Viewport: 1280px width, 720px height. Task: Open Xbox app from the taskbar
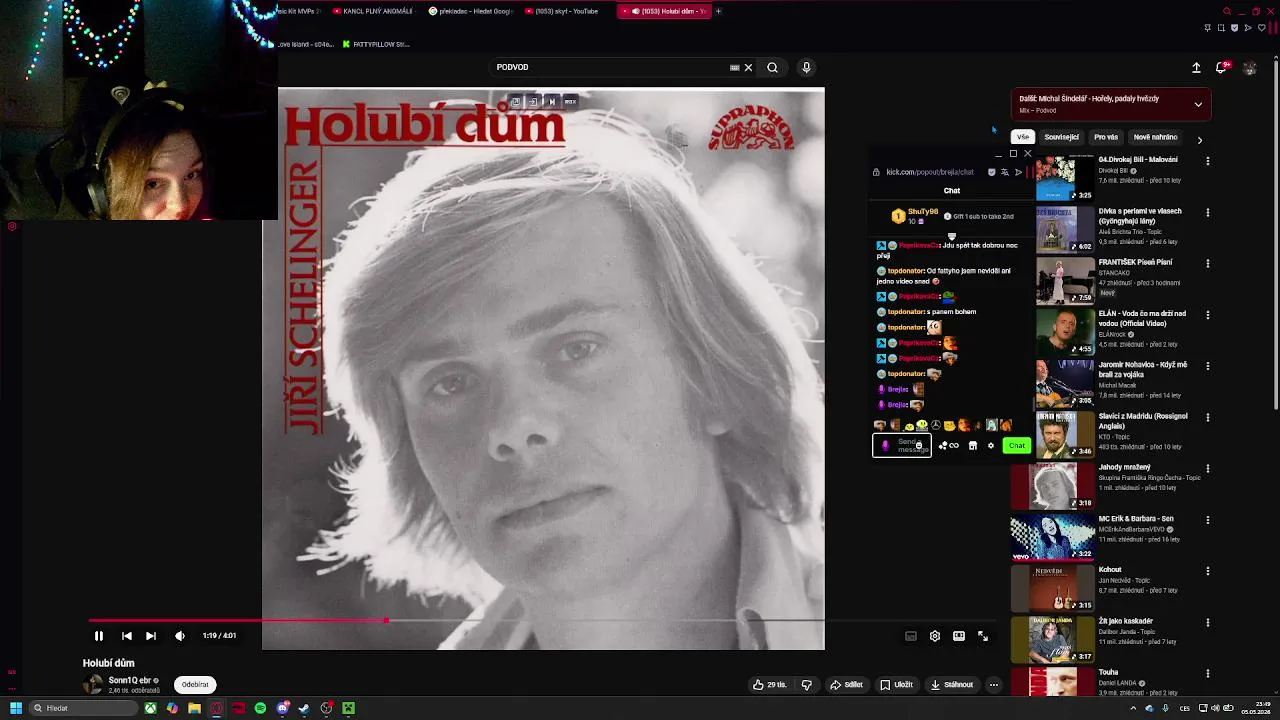tap(150, 708)
